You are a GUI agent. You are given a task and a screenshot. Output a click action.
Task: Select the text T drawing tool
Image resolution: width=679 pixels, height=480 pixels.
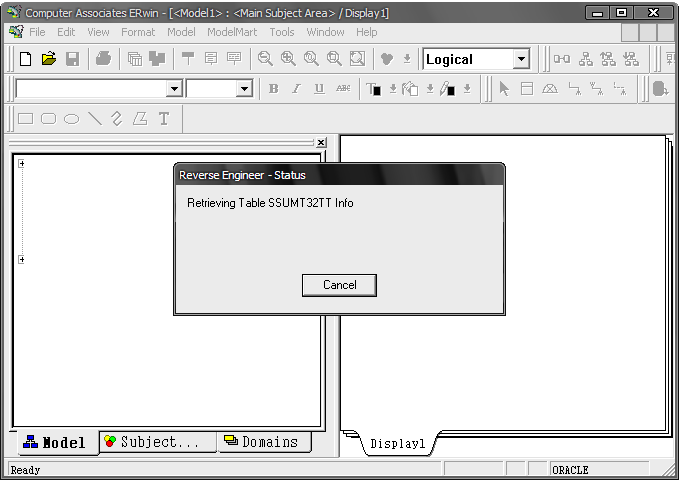tap(164, 119)
